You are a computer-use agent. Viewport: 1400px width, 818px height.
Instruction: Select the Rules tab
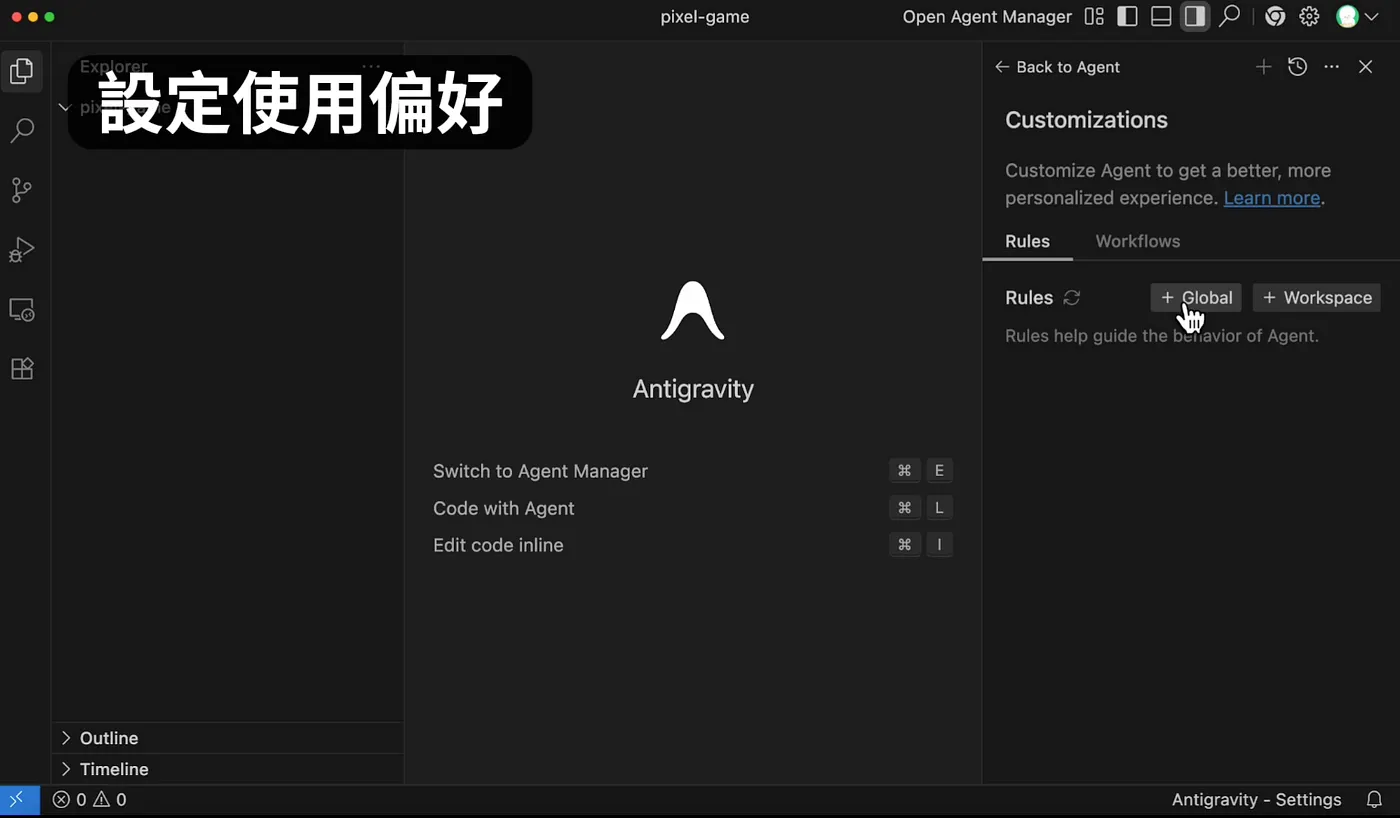[x=1027, y=241]
